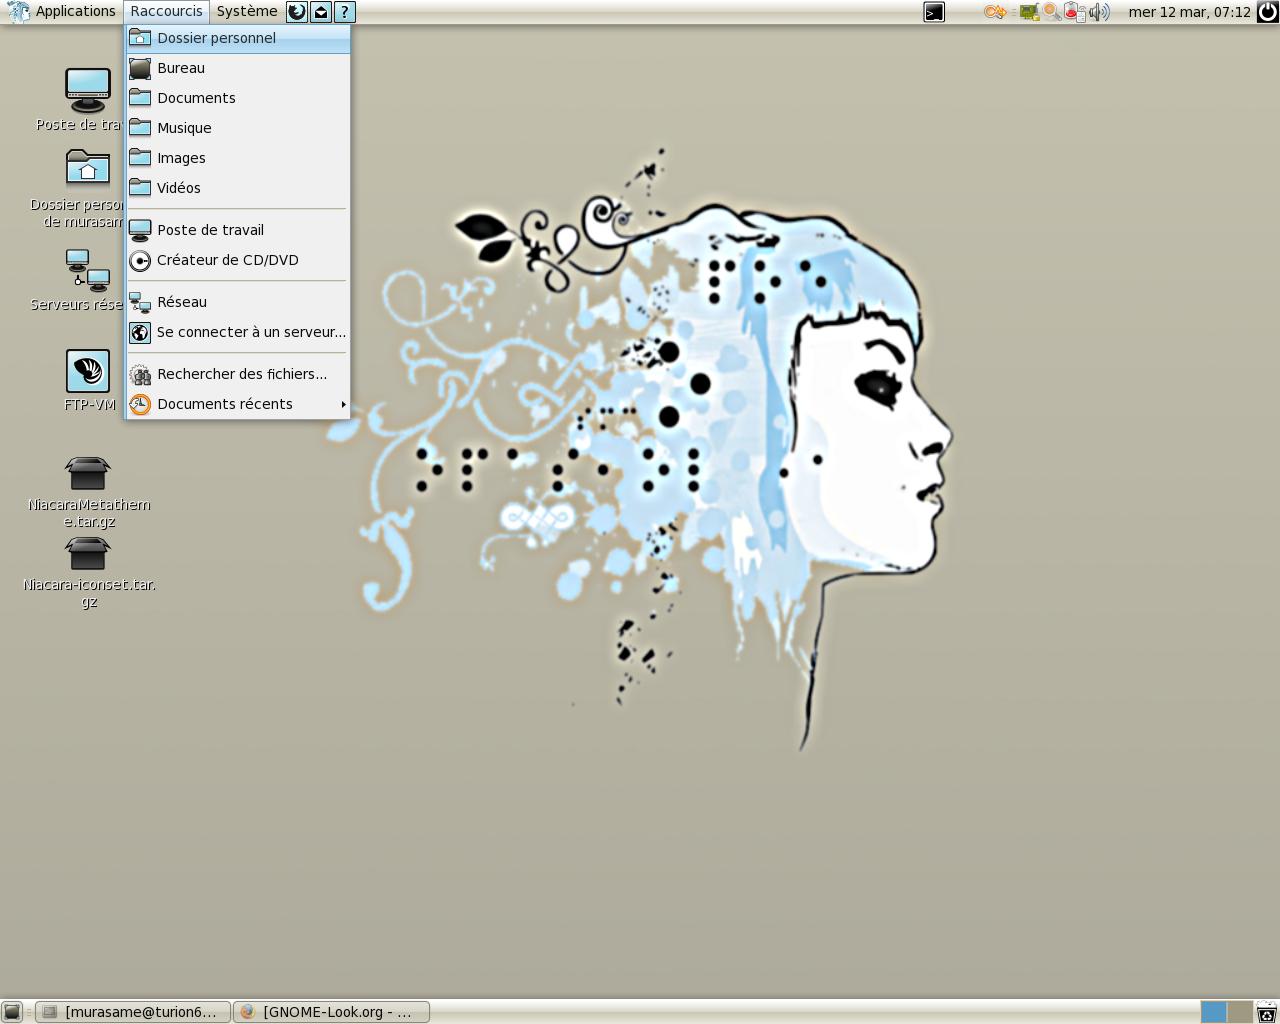Image resolution: width=1280 pixels, height=1024 pixels.
Task: Click the clock showing mer 12 mar, 07:12
Action: 1189,12
